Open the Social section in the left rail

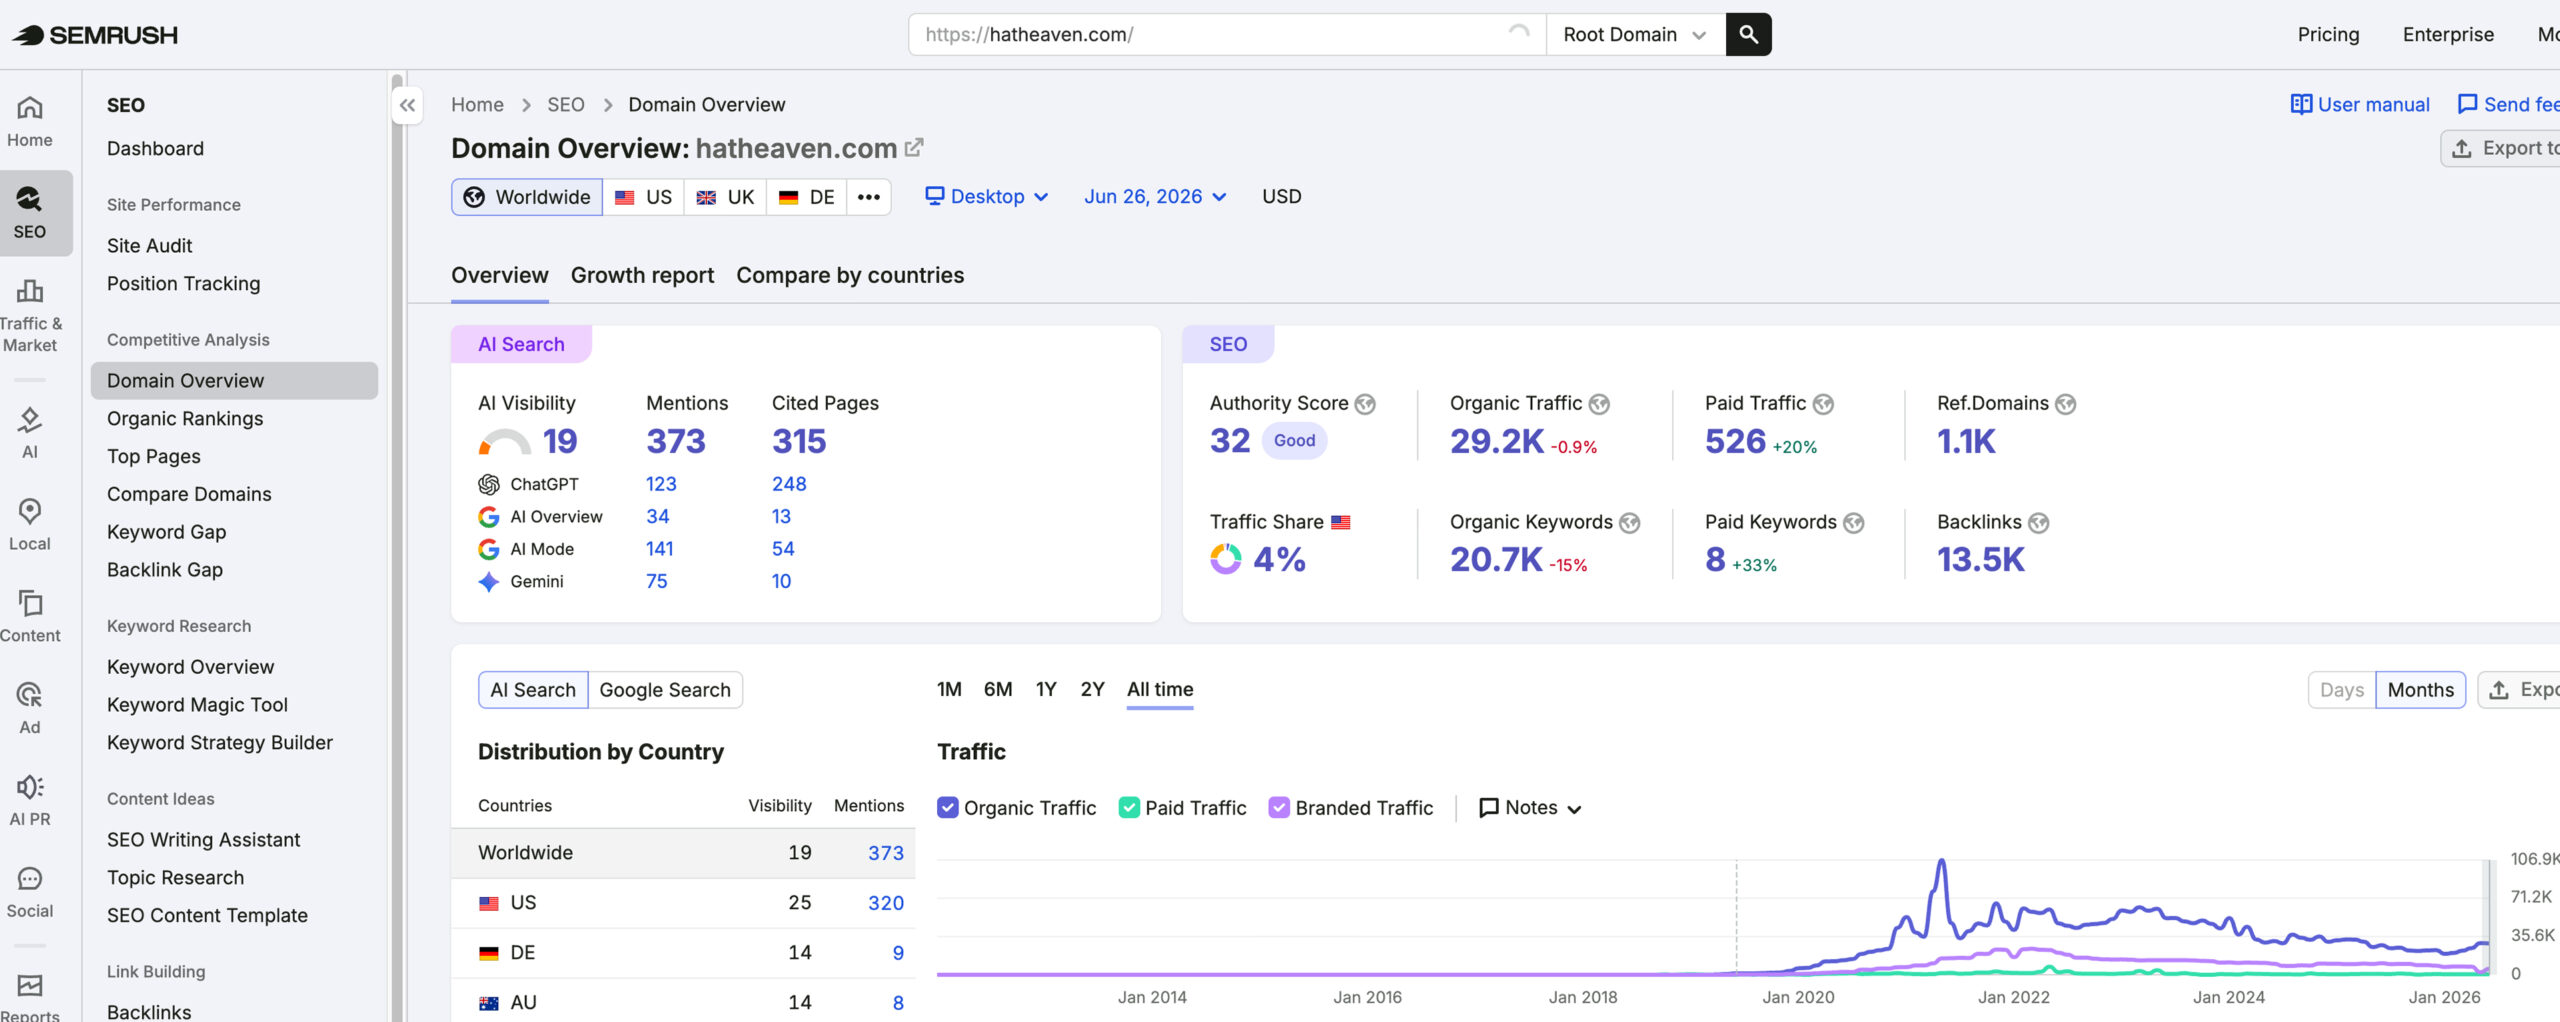pyautogui.click(x=30, y=893)
